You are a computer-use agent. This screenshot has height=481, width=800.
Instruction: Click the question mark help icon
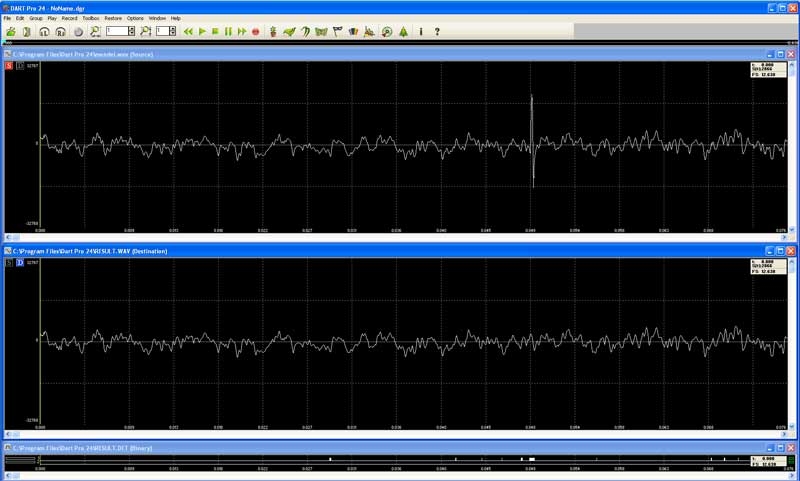click(x=437, y=32)
